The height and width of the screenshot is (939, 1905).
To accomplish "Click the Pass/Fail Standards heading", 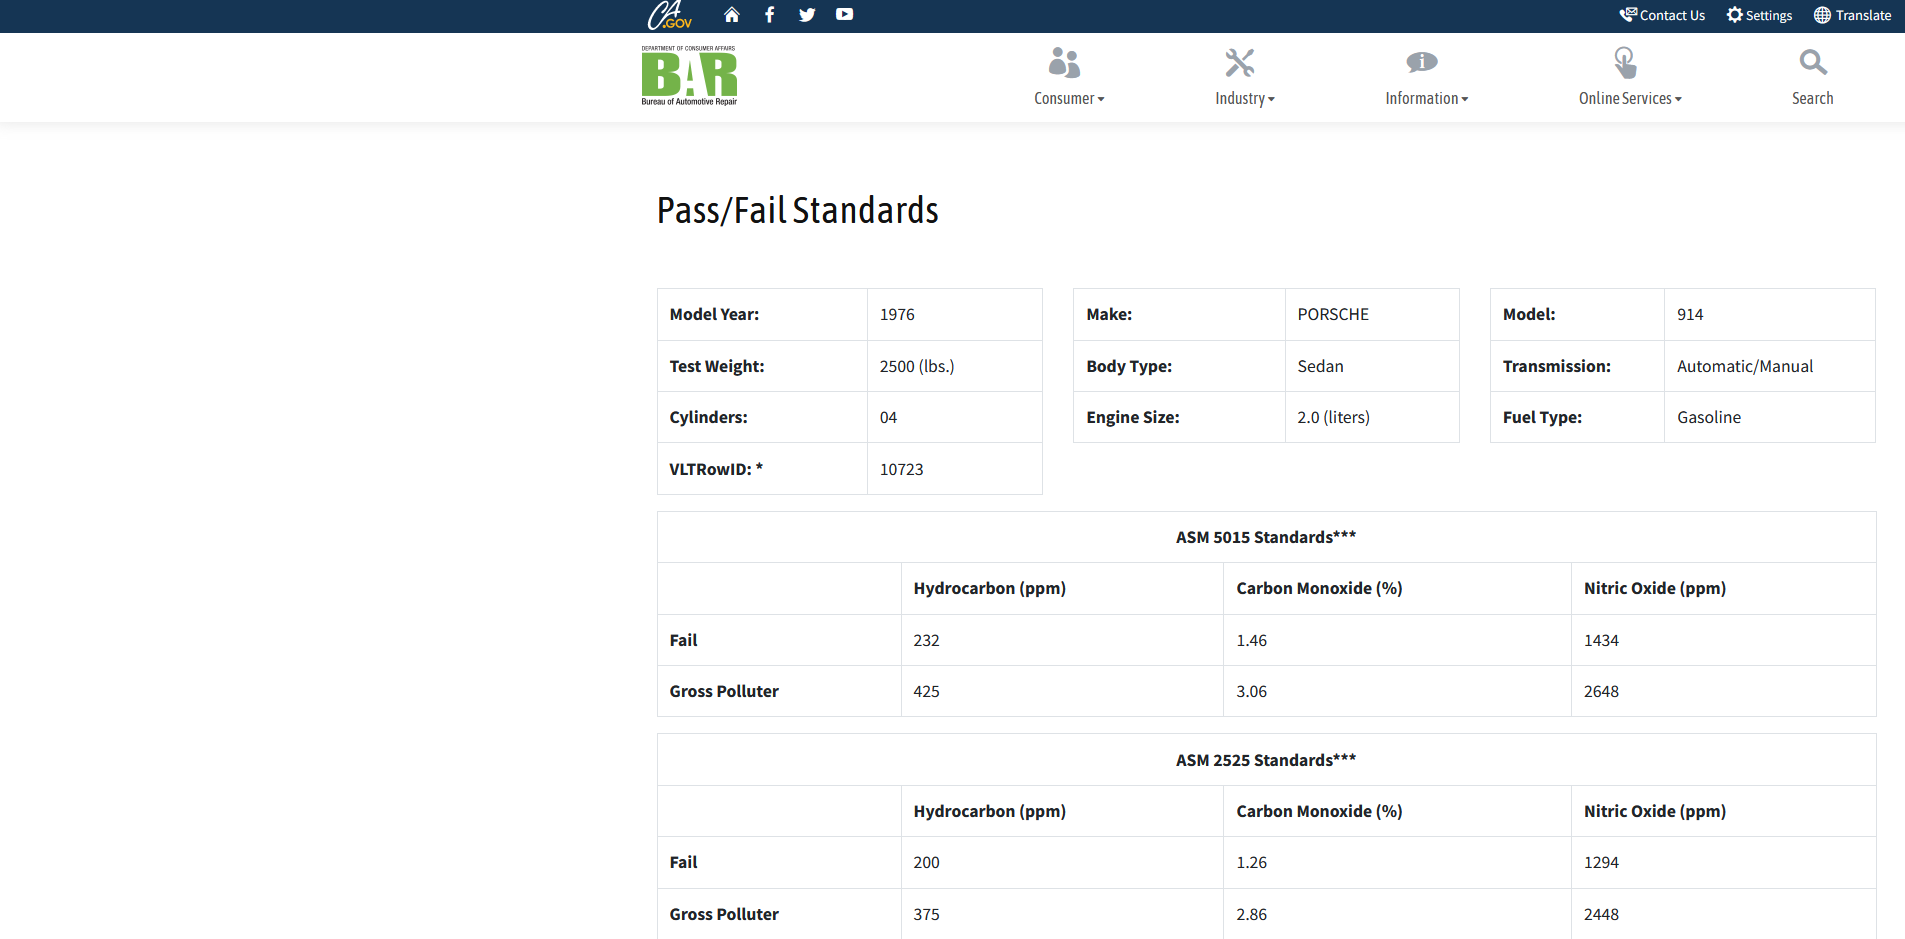I will (797, 211).
